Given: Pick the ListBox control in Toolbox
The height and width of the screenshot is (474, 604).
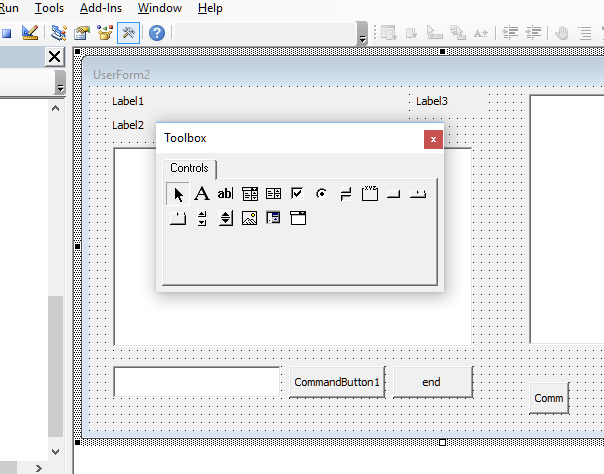Looking at the screenshot, I should (273, 194).
